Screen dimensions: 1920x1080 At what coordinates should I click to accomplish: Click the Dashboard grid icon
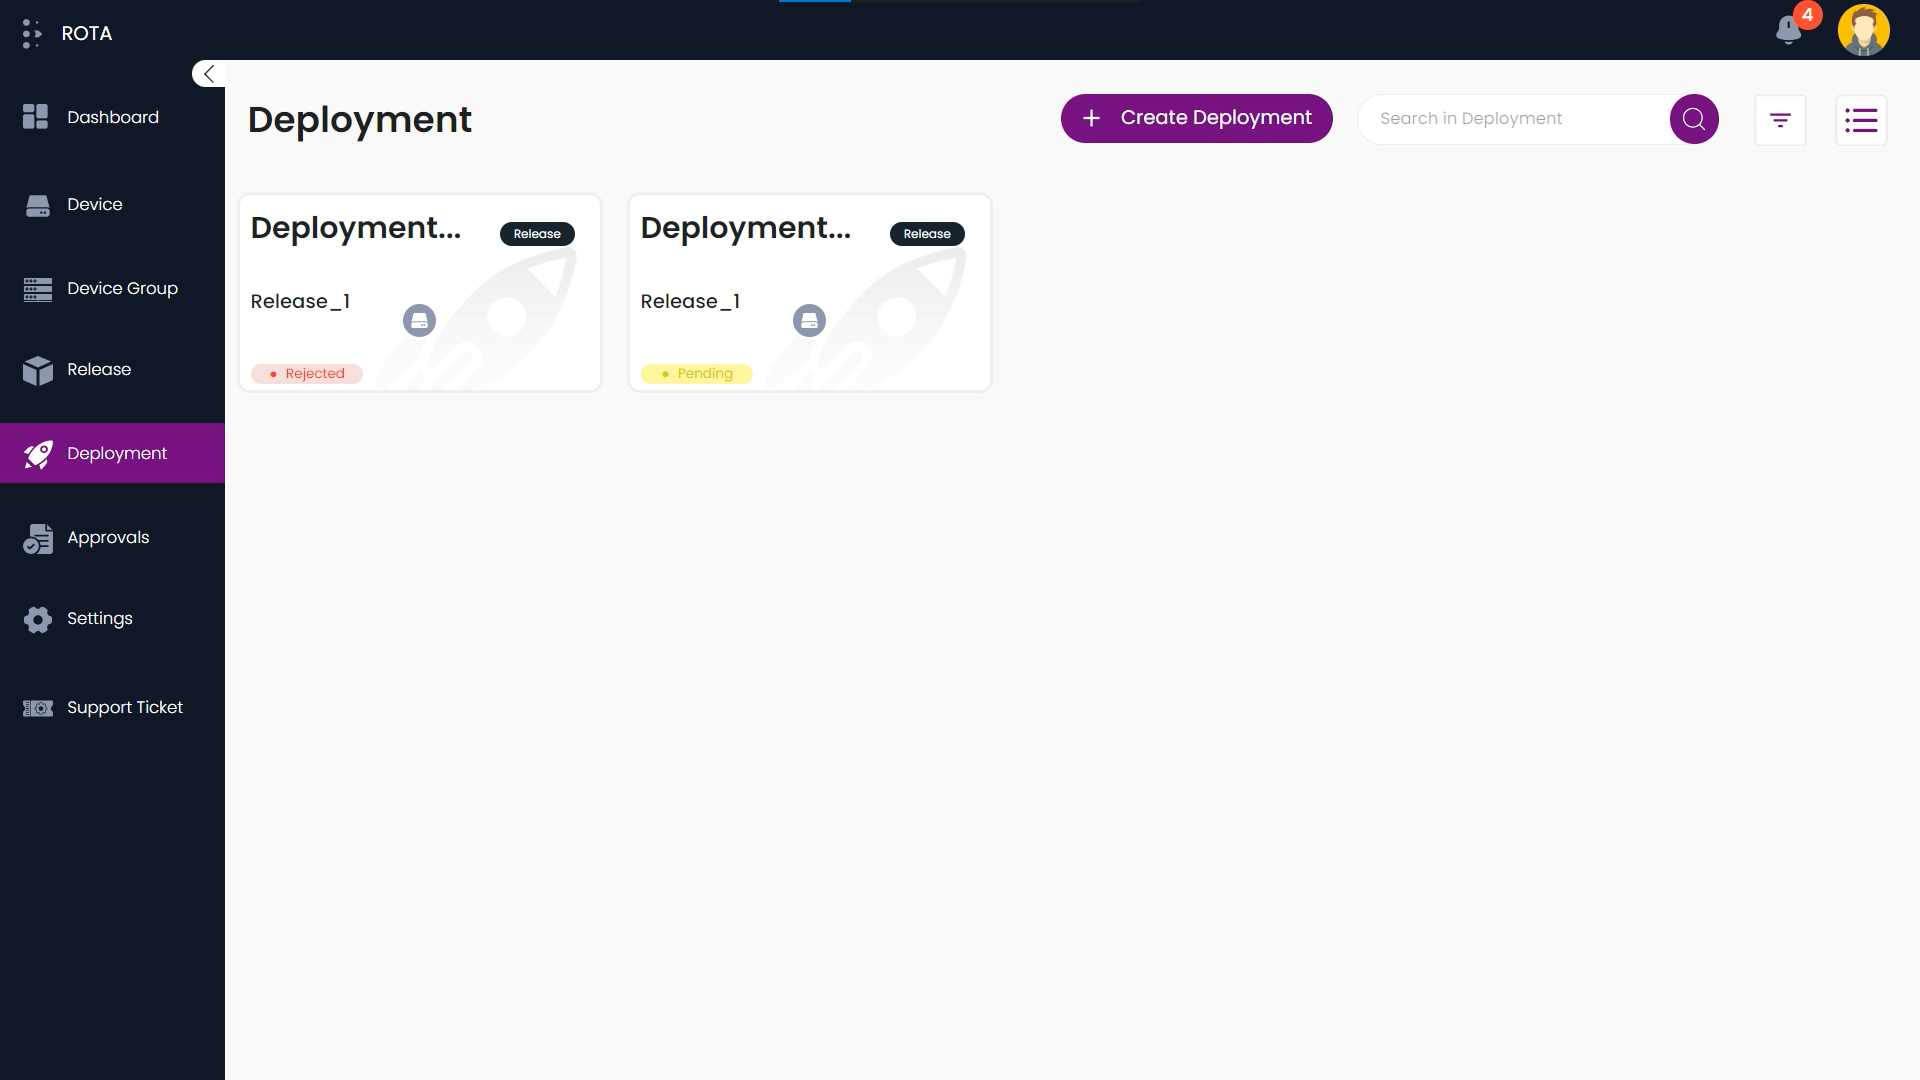[x=34, y=116]
